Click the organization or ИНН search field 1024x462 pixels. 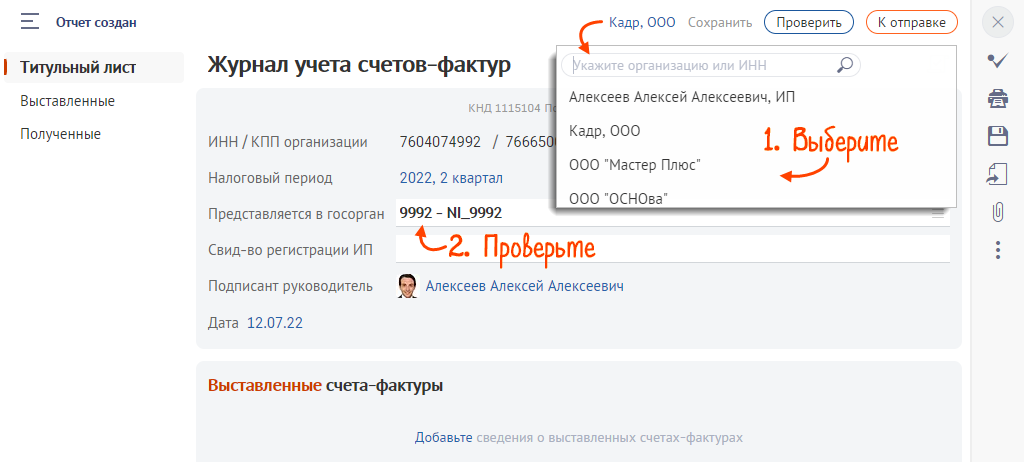(x=700, y=65)
